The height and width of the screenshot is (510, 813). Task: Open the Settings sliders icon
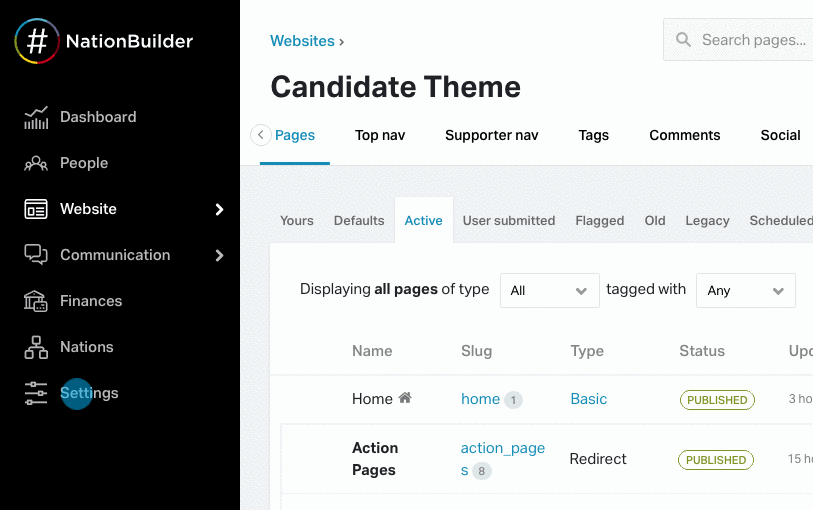[x=36, y=393]
